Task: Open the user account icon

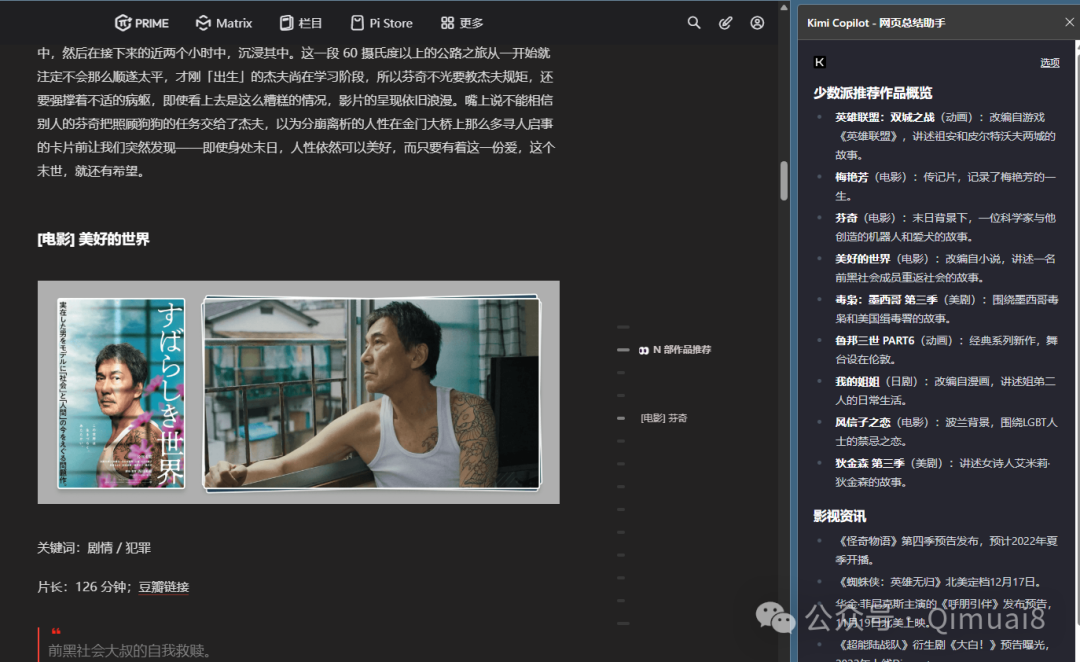Action: pos(757,23)
